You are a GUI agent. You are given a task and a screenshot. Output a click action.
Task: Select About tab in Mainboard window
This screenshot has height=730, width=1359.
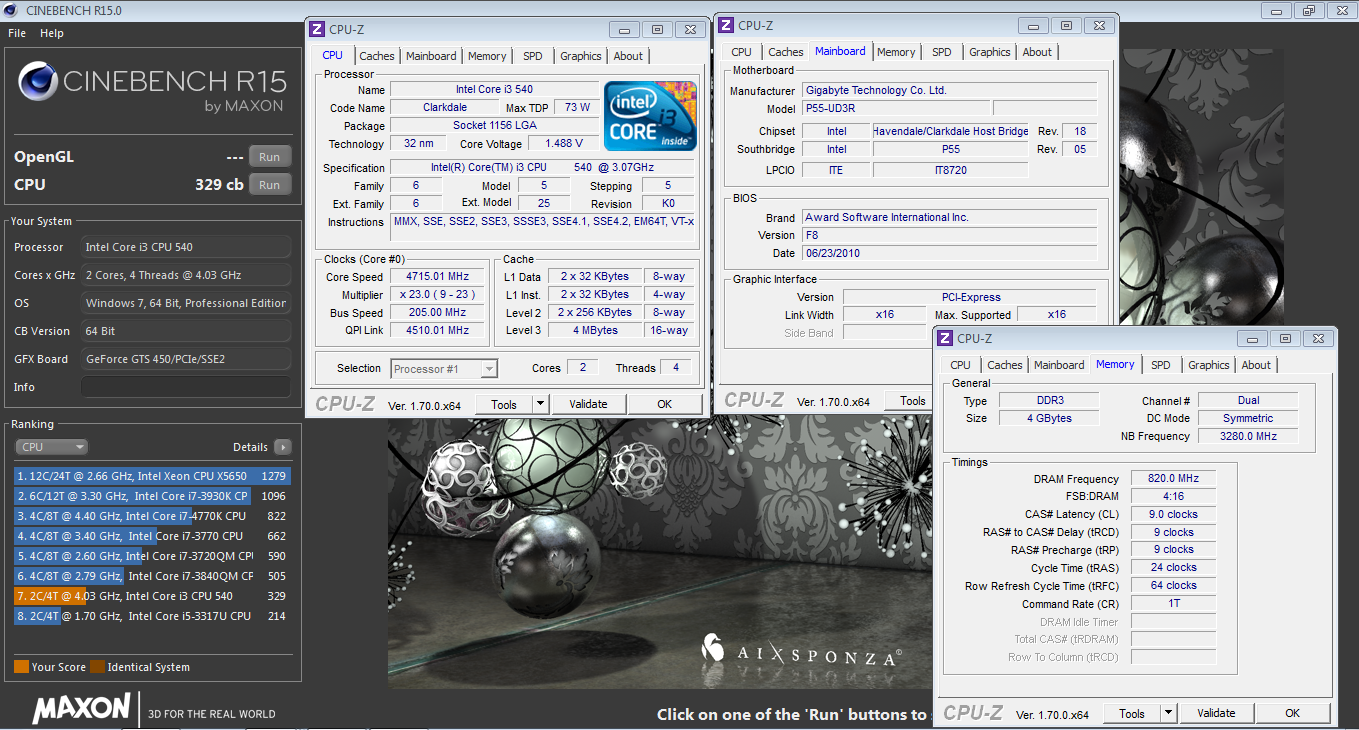point(1037,52)
